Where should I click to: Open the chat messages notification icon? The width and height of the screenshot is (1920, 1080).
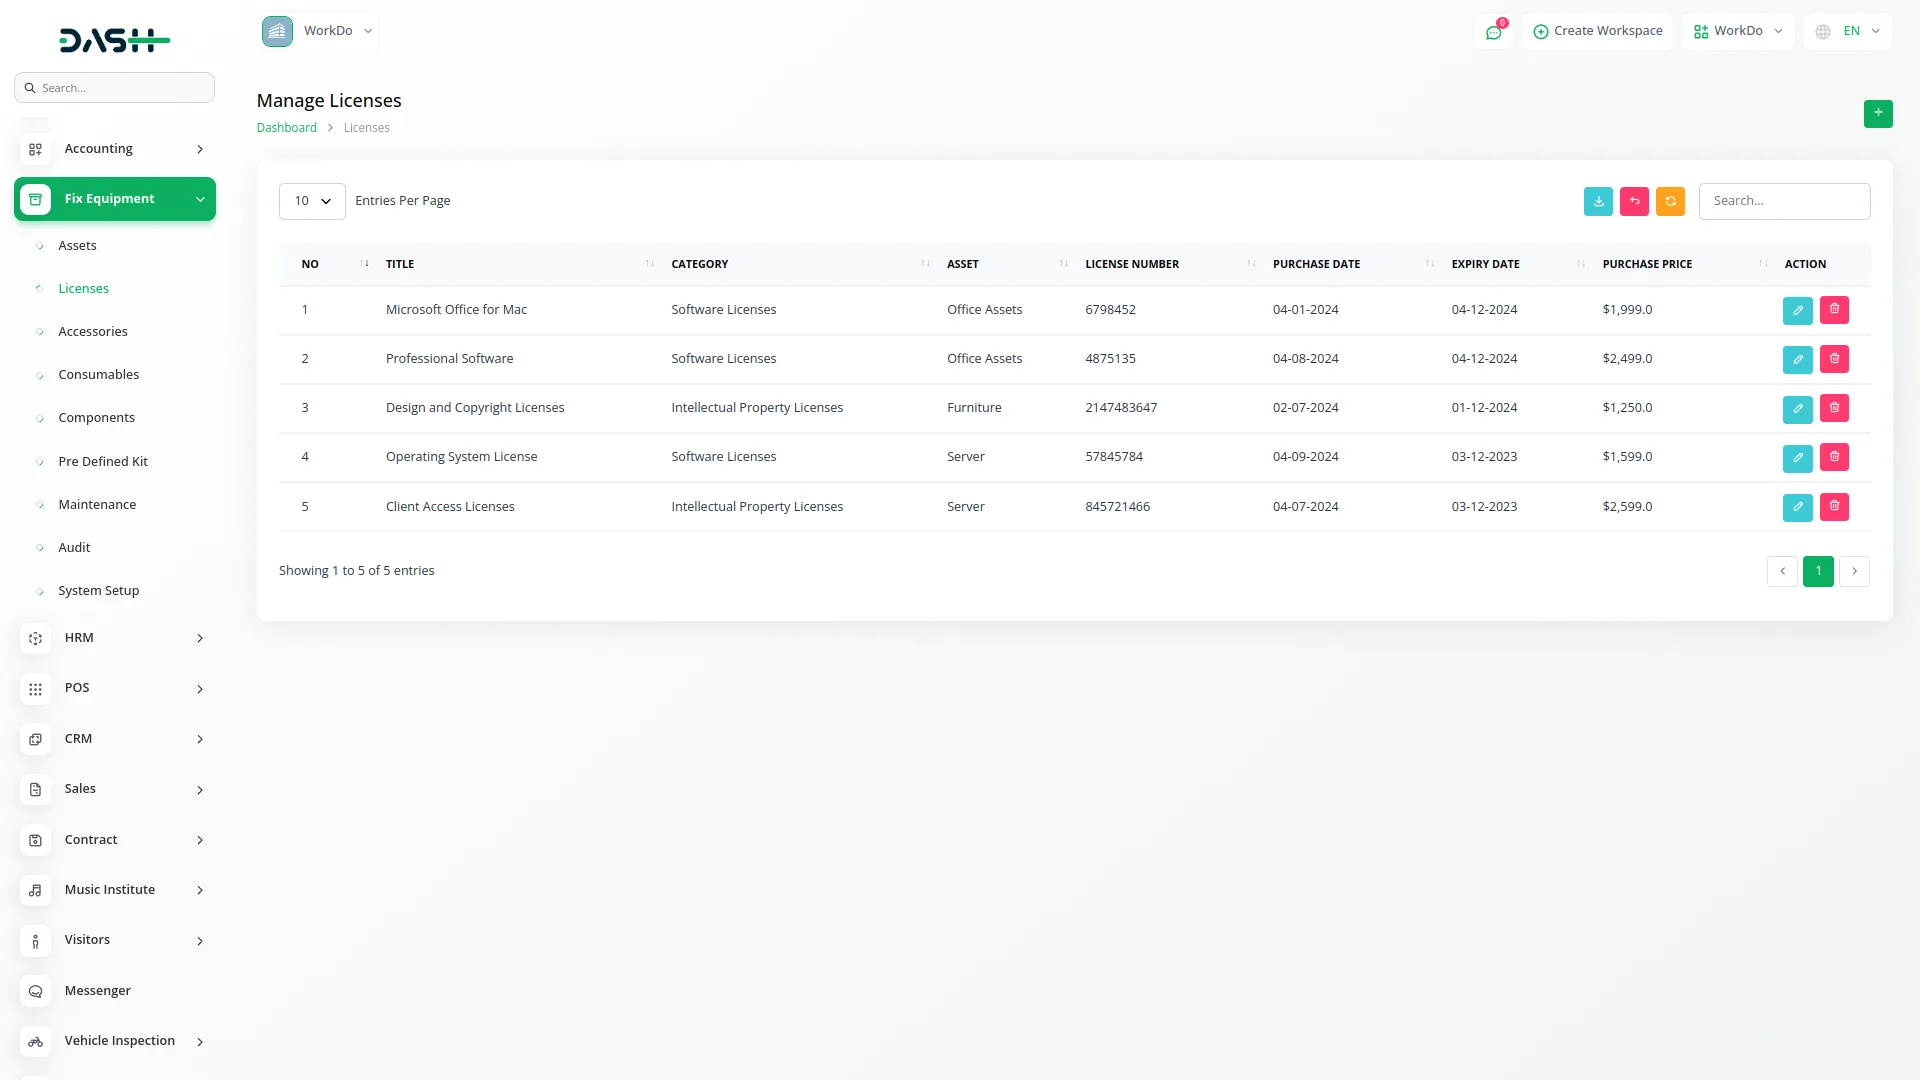[1493, 32]
